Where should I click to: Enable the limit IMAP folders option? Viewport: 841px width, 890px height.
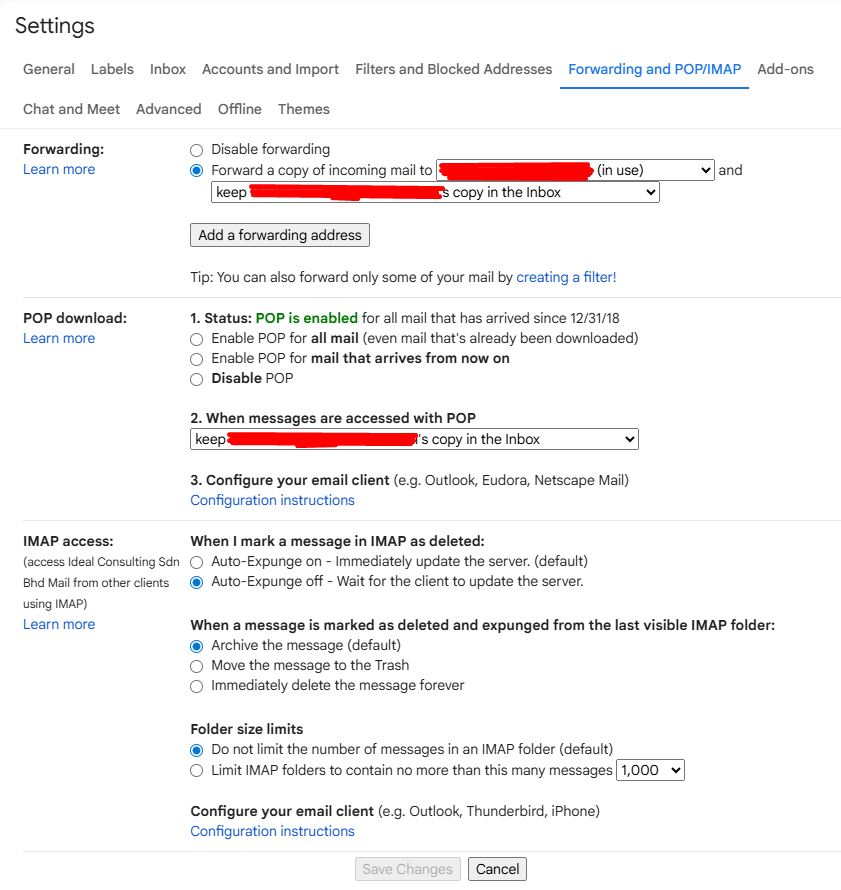[197, 771]
